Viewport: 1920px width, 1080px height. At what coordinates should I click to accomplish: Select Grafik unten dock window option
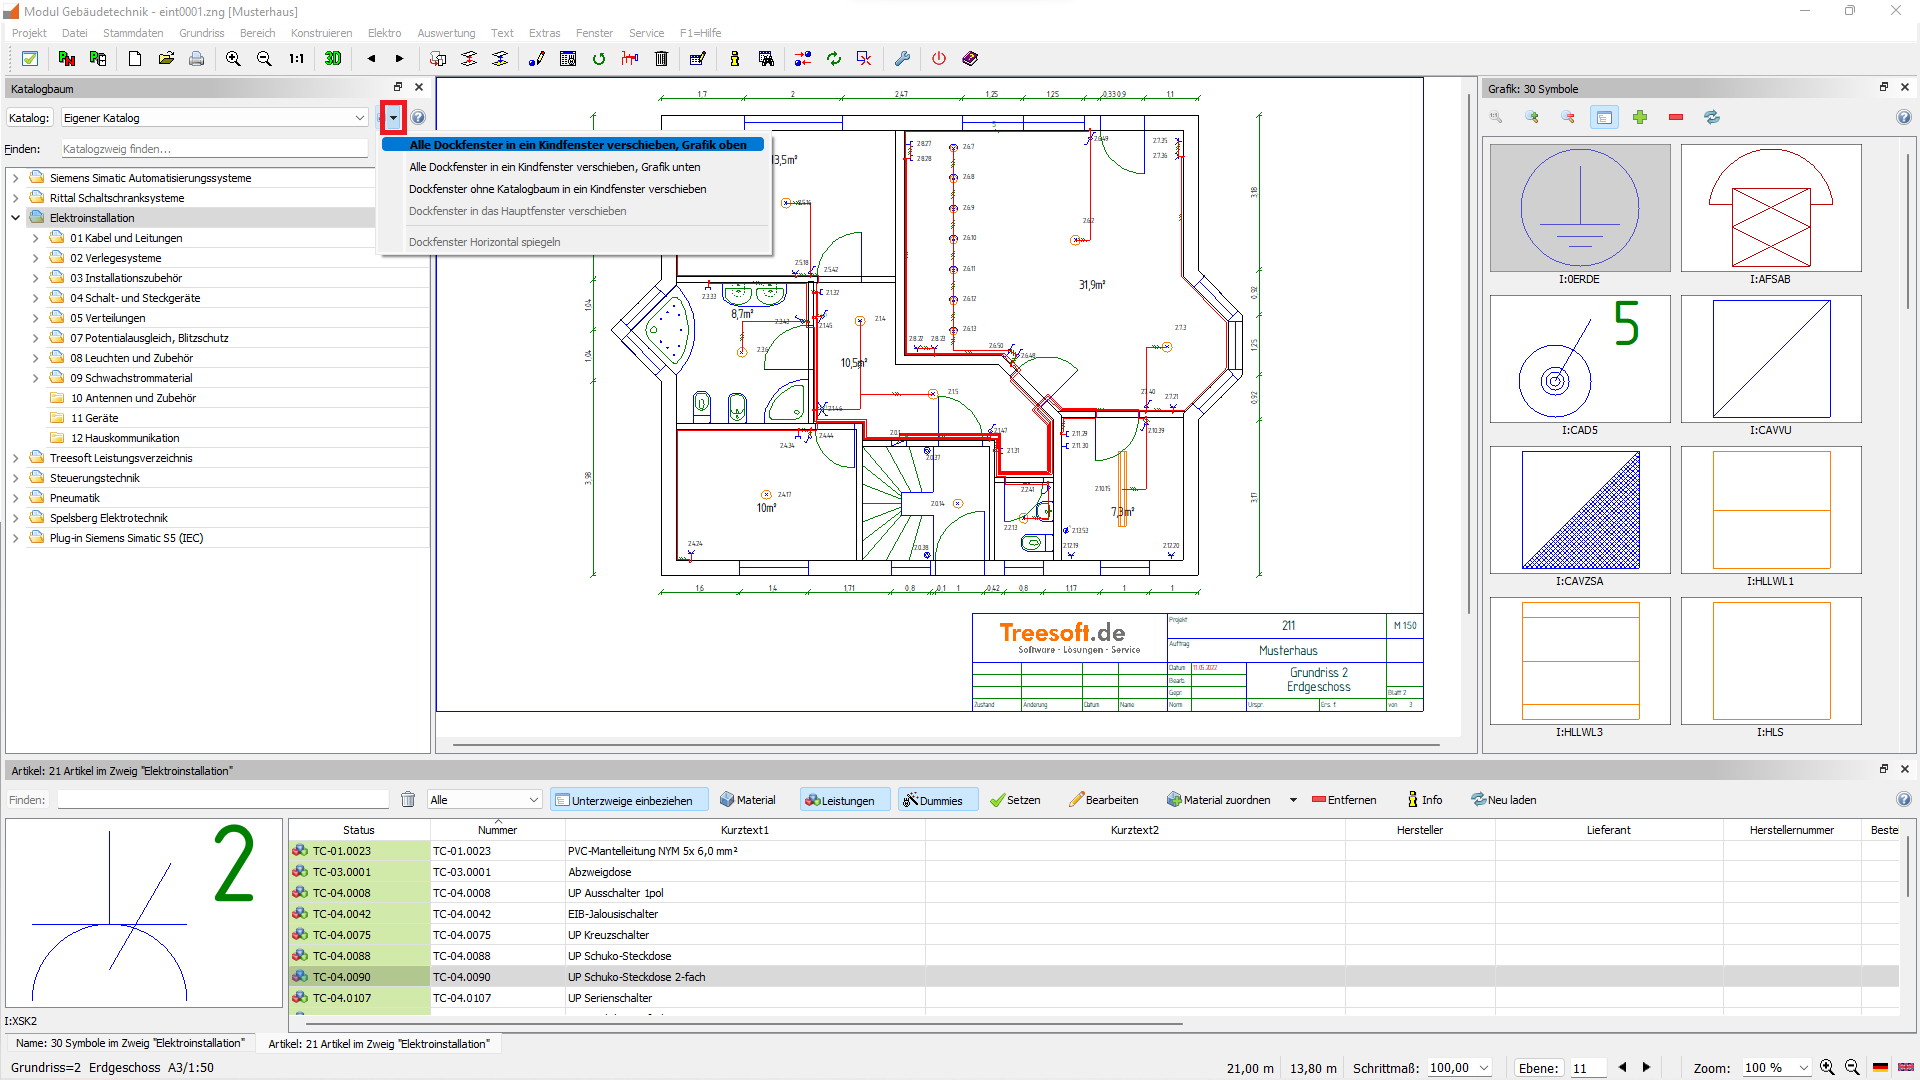[554, 167]
